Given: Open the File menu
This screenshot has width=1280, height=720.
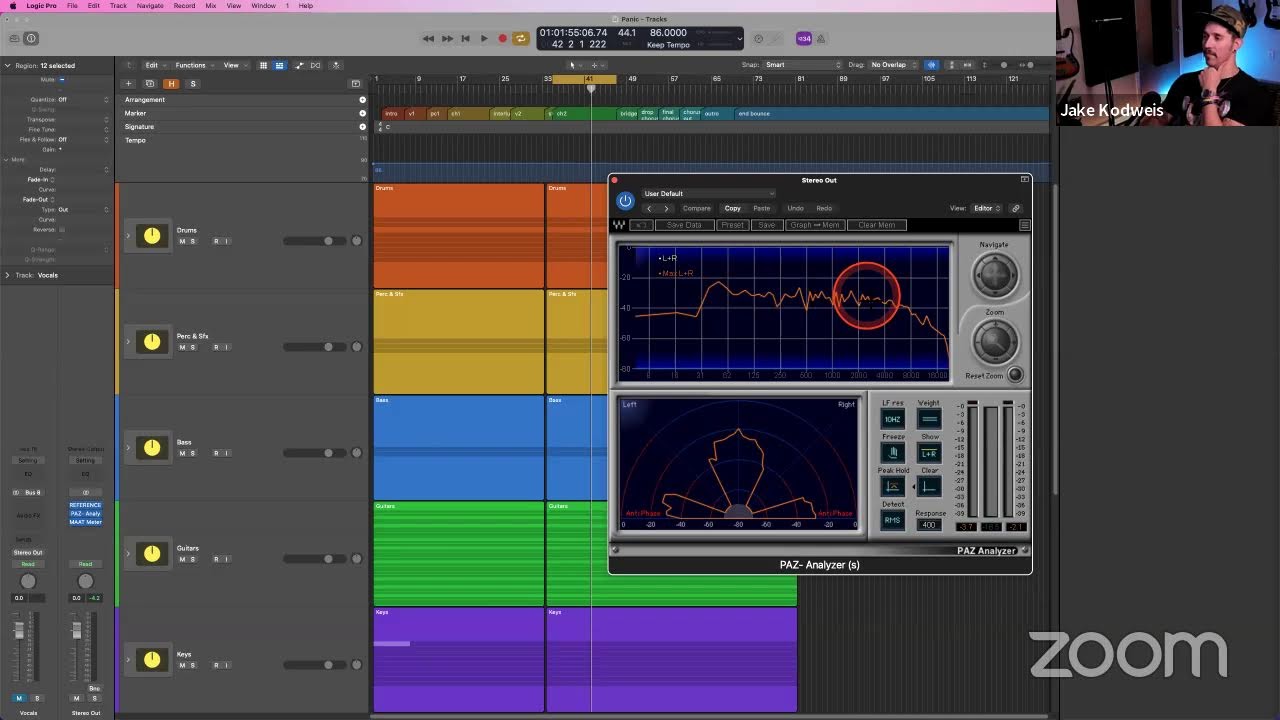Looking at the screenshot, I should (x=72, y=6).
